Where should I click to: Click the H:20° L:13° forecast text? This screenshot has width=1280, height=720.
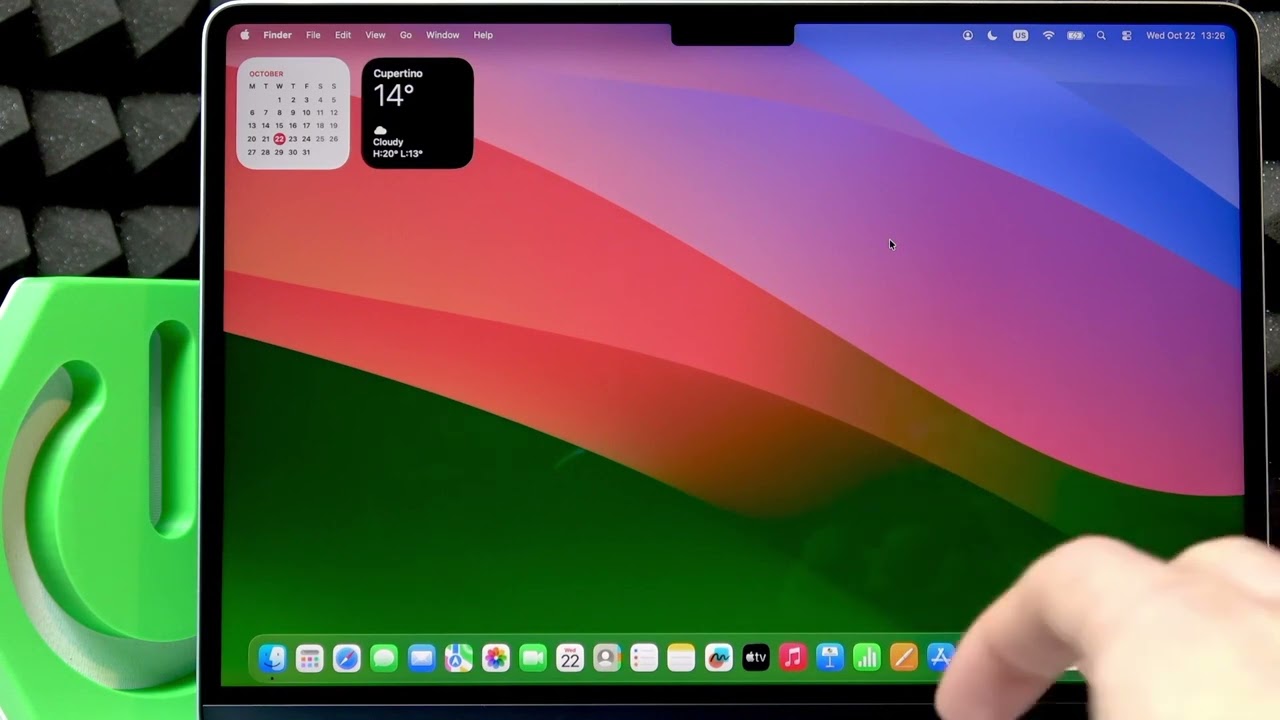(398, 153)
